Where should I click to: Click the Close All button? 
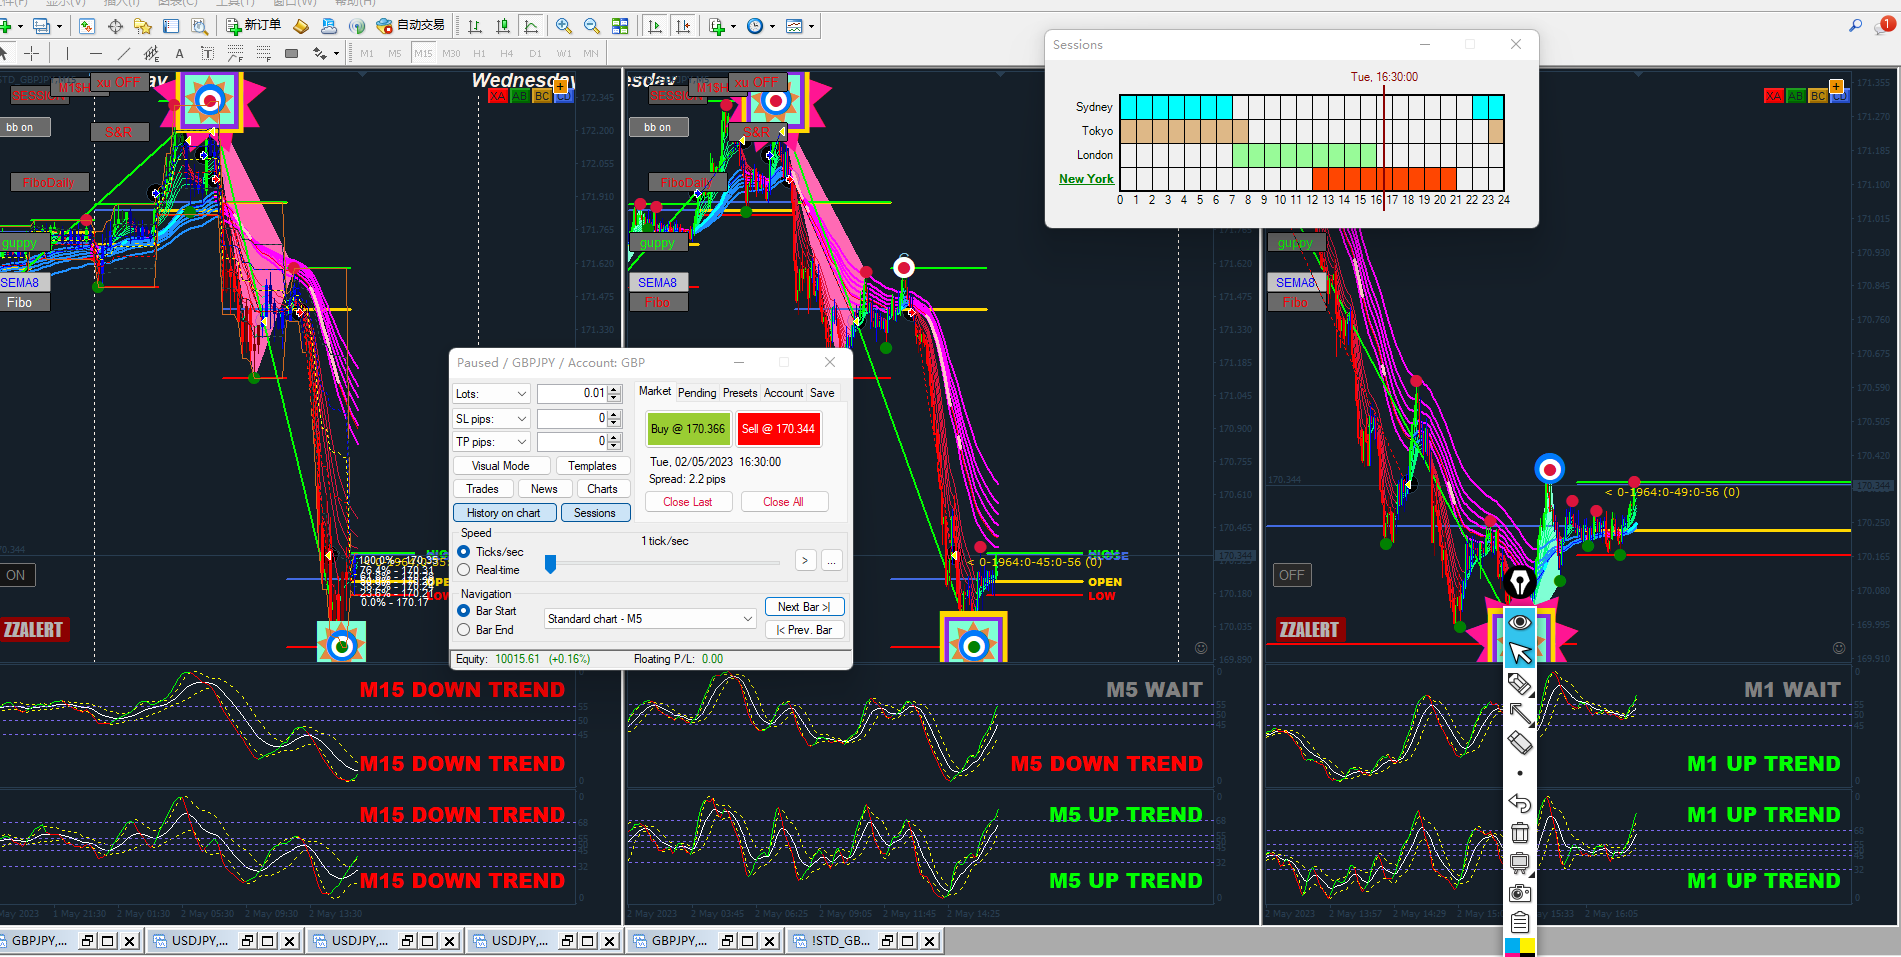(783, 502)
